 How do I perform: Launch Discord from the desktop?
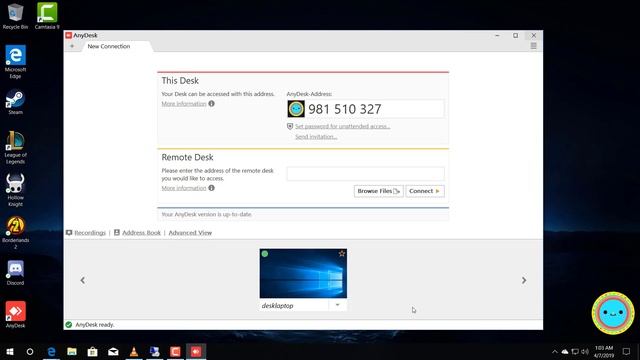15,273
